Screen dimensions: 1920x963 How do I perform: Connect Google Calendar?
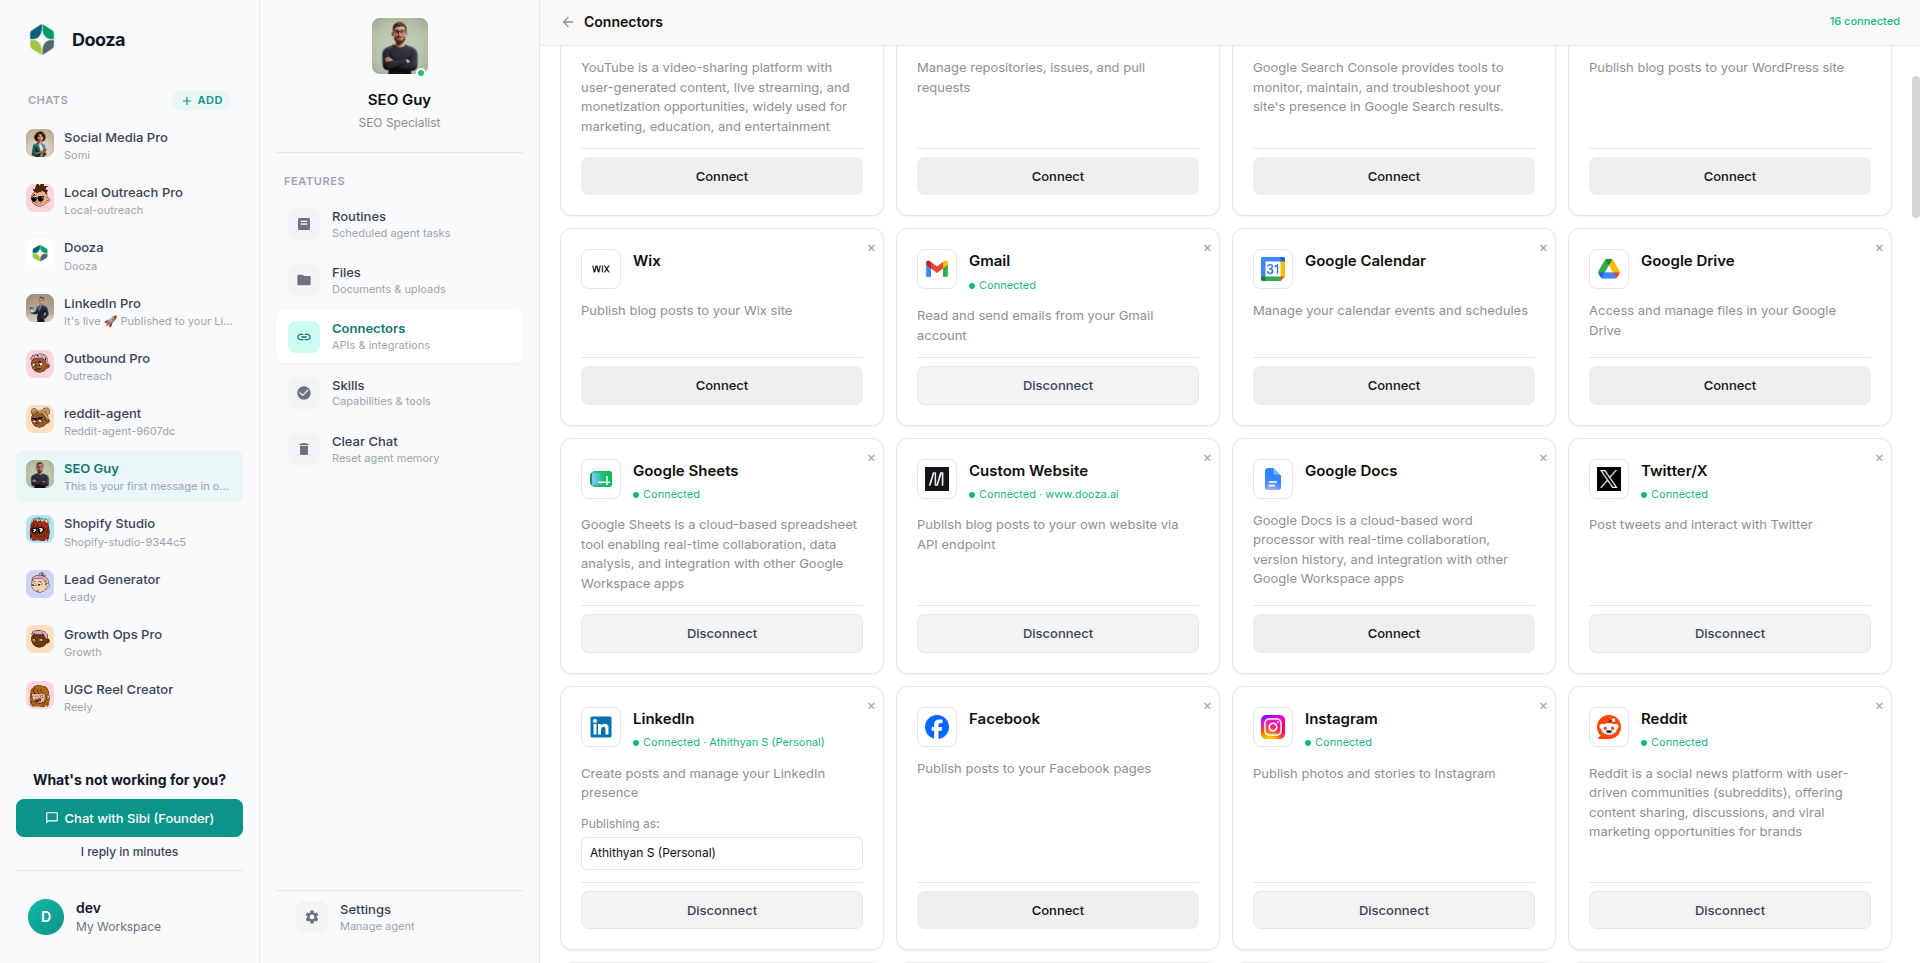point(1394,385)
